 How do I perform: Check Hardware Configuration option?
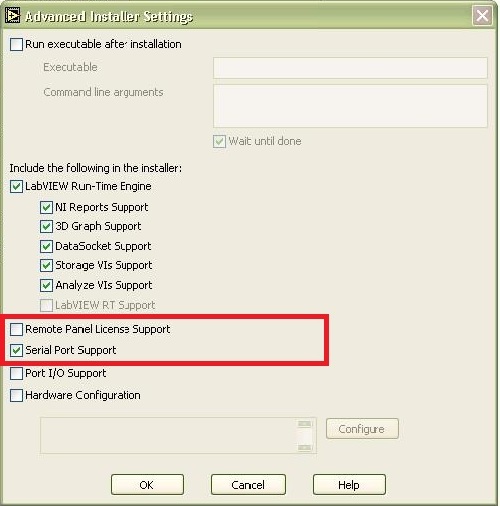[x=16, y=395]
